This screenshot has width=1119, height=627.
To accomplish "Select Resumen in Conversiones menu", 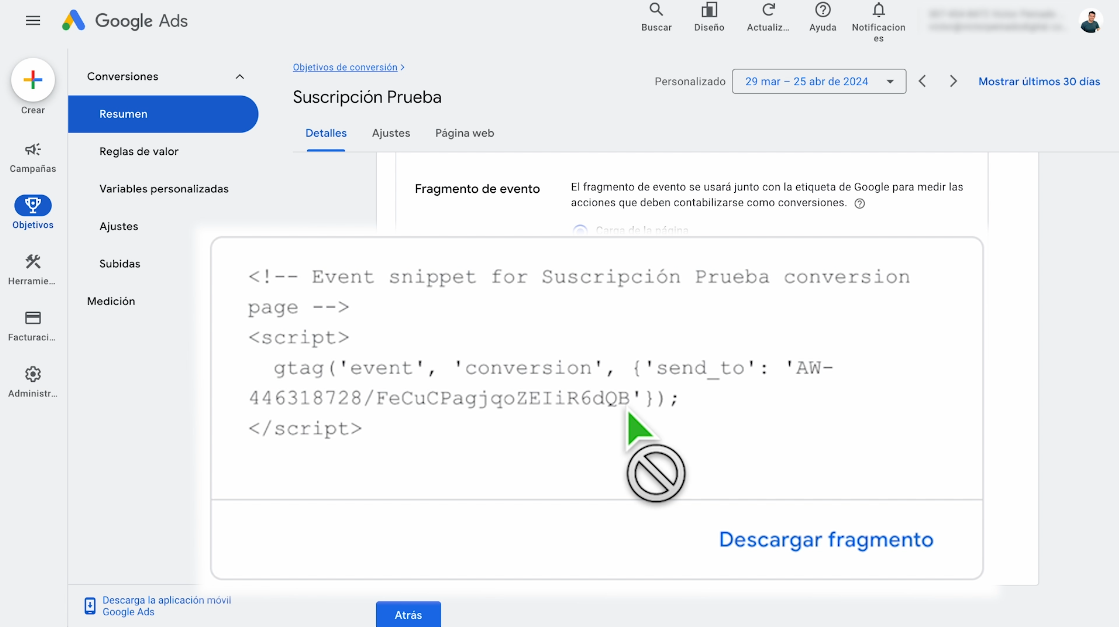I will [x=163, y=114].
